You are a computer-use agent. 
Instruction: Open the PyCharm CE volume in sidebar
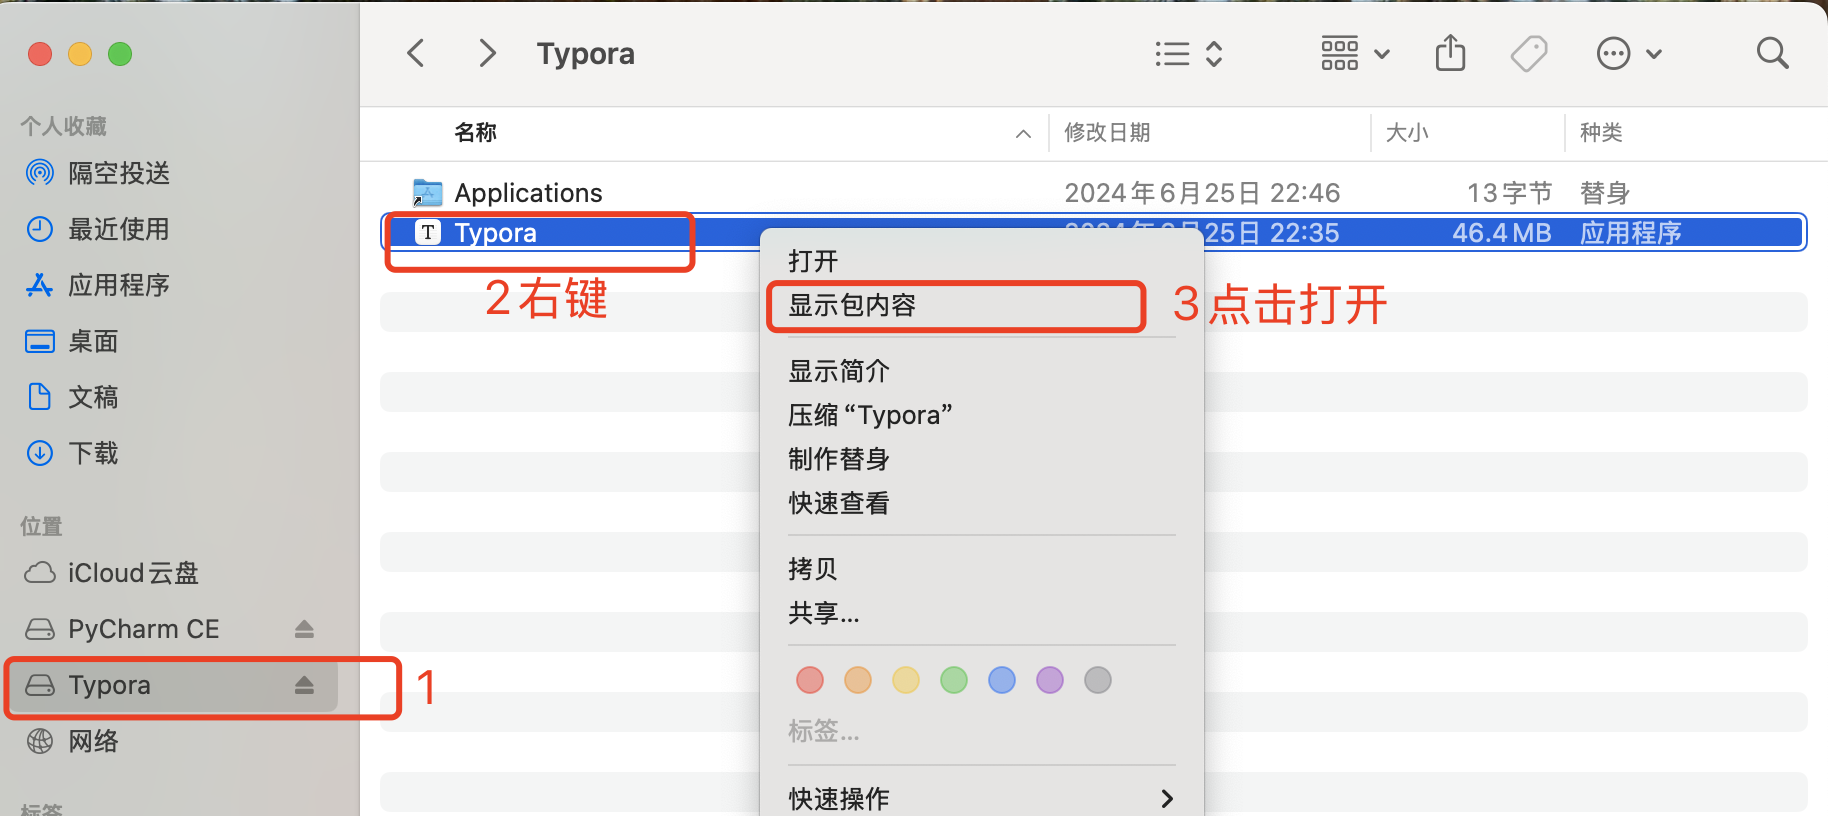tap(143, 629)
